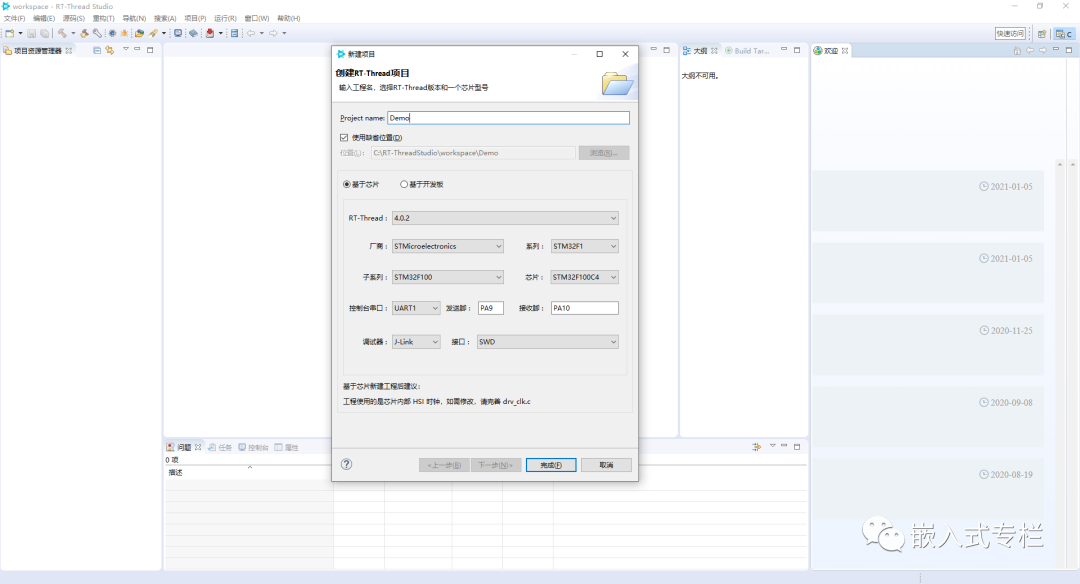Click the red download package icon
Viewport: 1080px width, 584px height.
point(209,33)
